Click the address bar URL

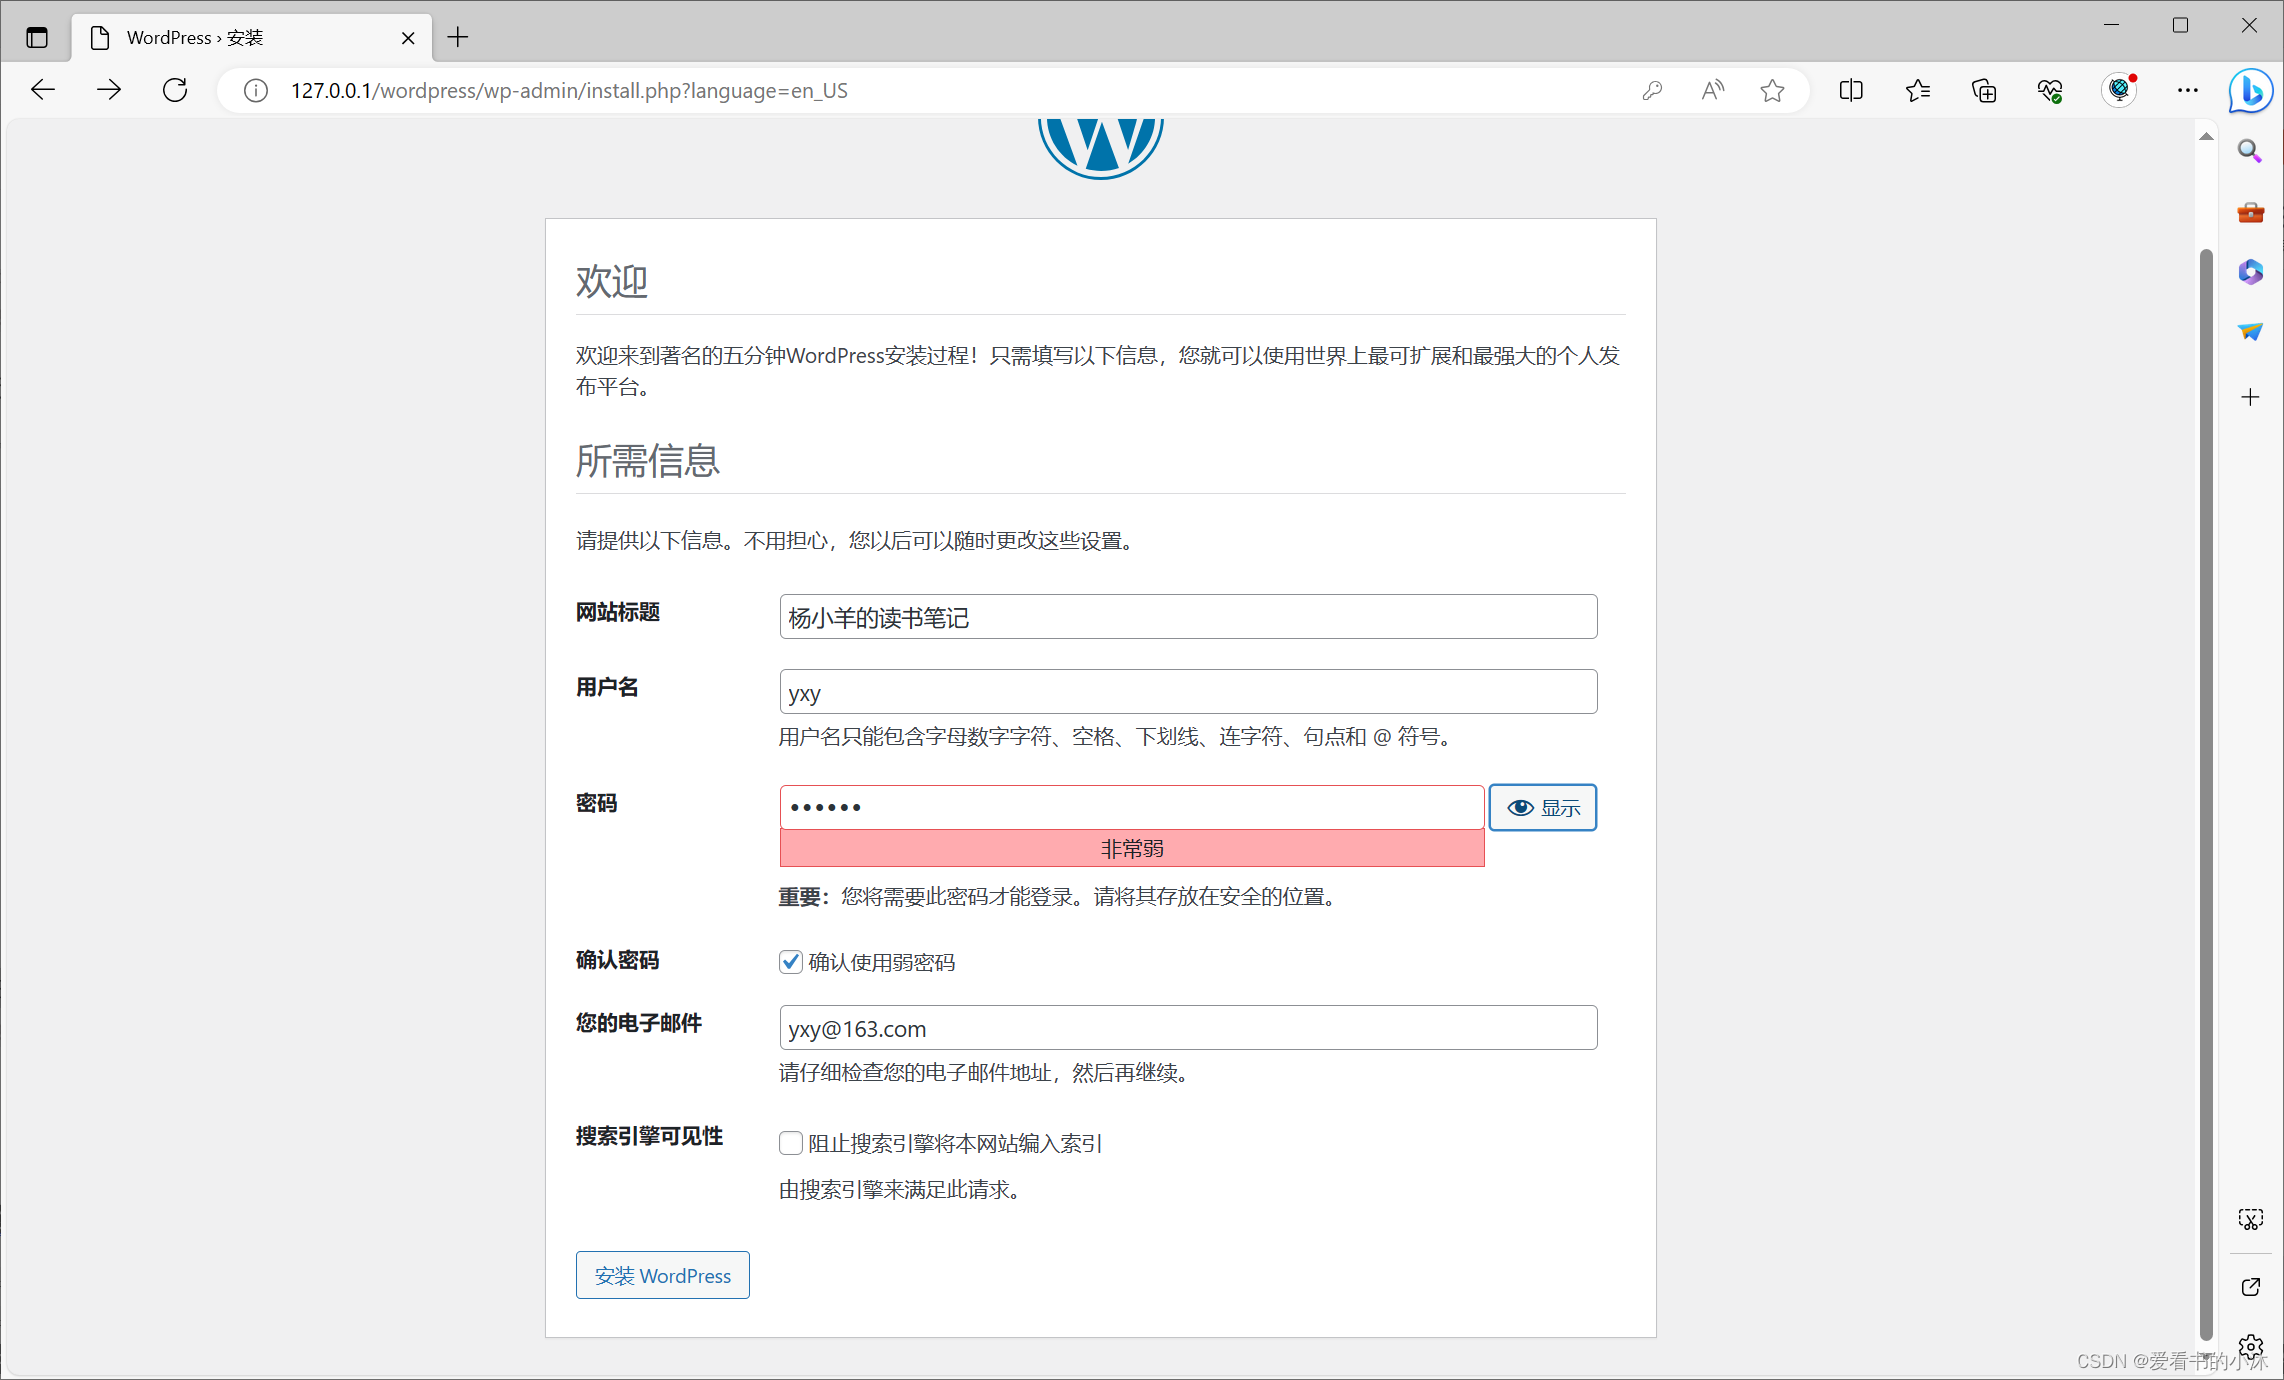(x=569, y=91)
